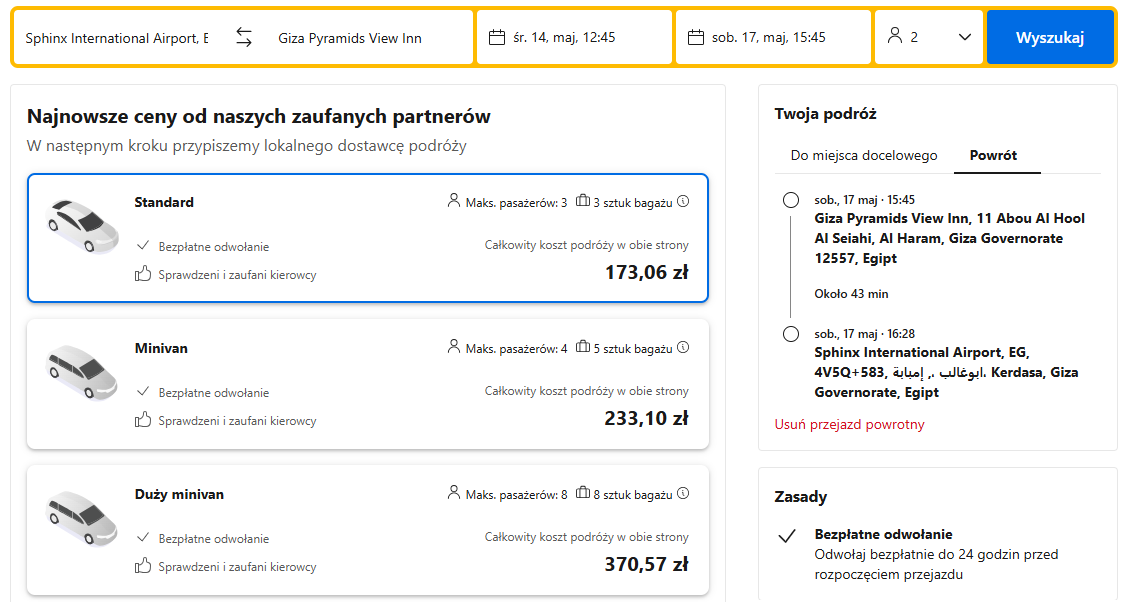Open the Duży minivan luggage info icon
The image size is (1122, 602).
coord(683,493)
